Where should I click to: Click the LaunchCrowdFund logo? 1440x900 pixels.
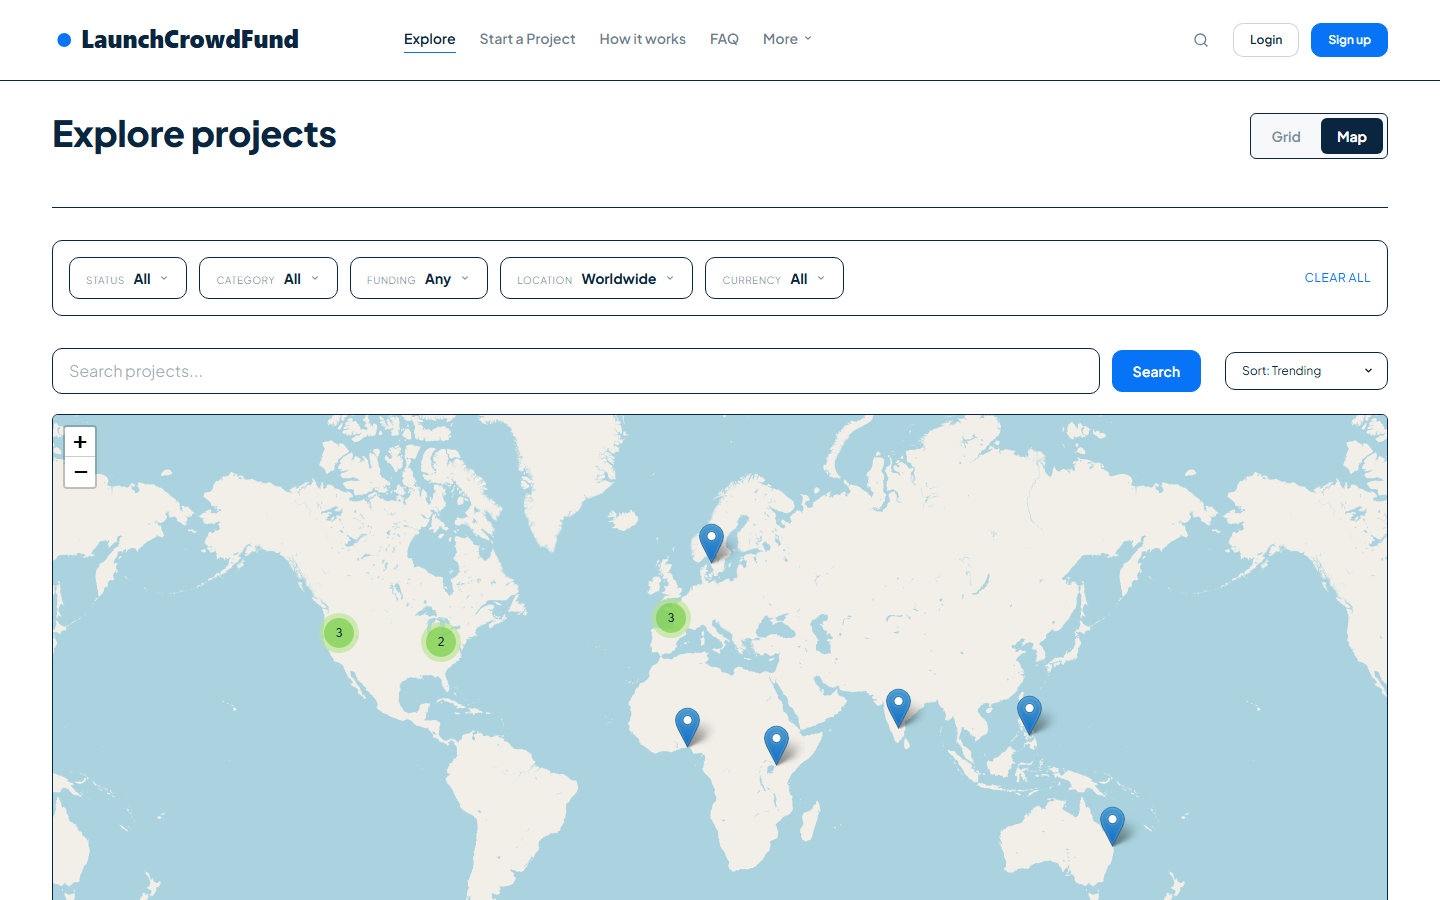[178, 39]
